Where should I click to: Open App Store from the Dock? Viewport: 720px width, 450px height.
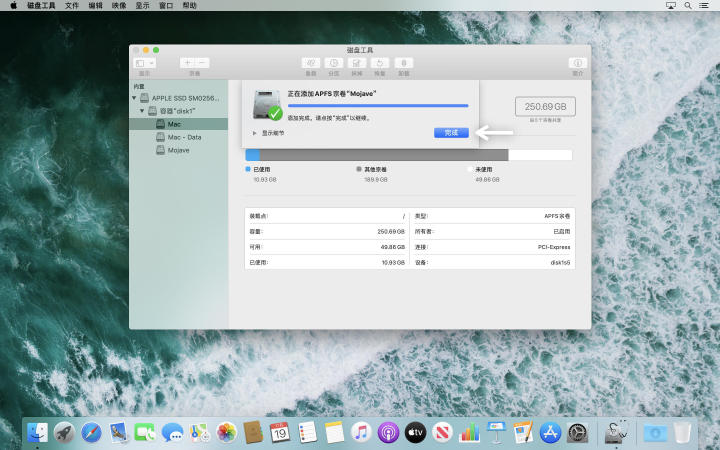click(x=550, y=433)
